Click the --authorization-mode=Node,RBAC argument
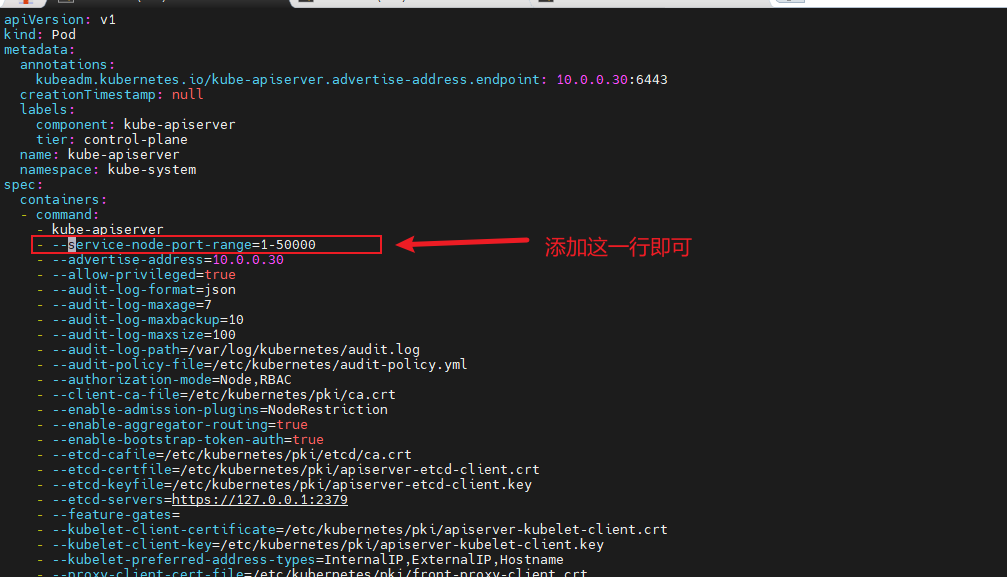Viewport: 1007px width, 577px height. tap(171, 379)
